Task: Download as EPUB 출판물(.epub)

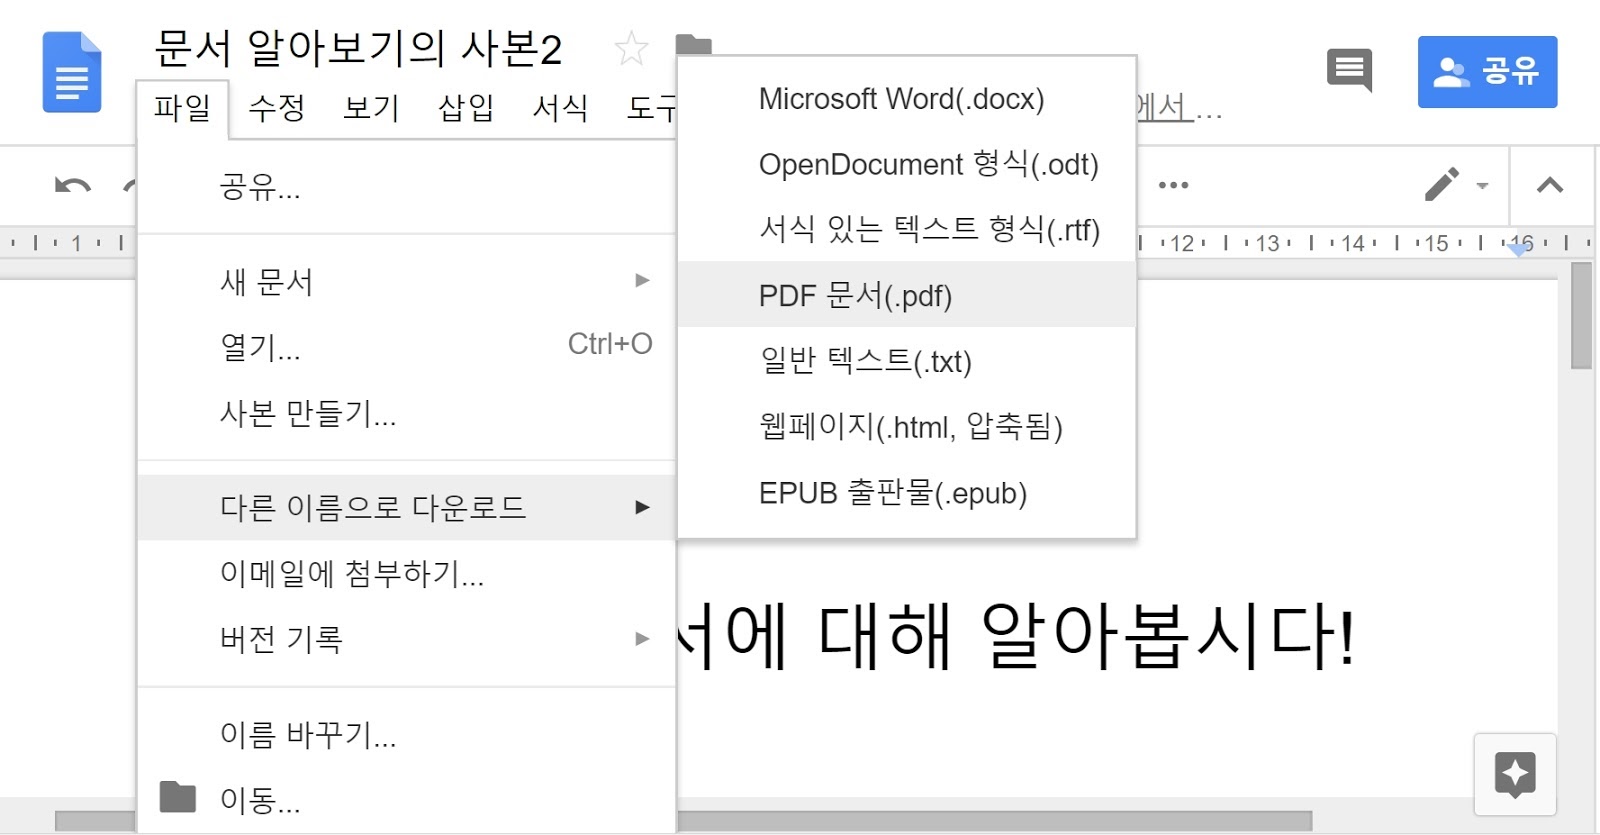Action: tap(907, 492)
